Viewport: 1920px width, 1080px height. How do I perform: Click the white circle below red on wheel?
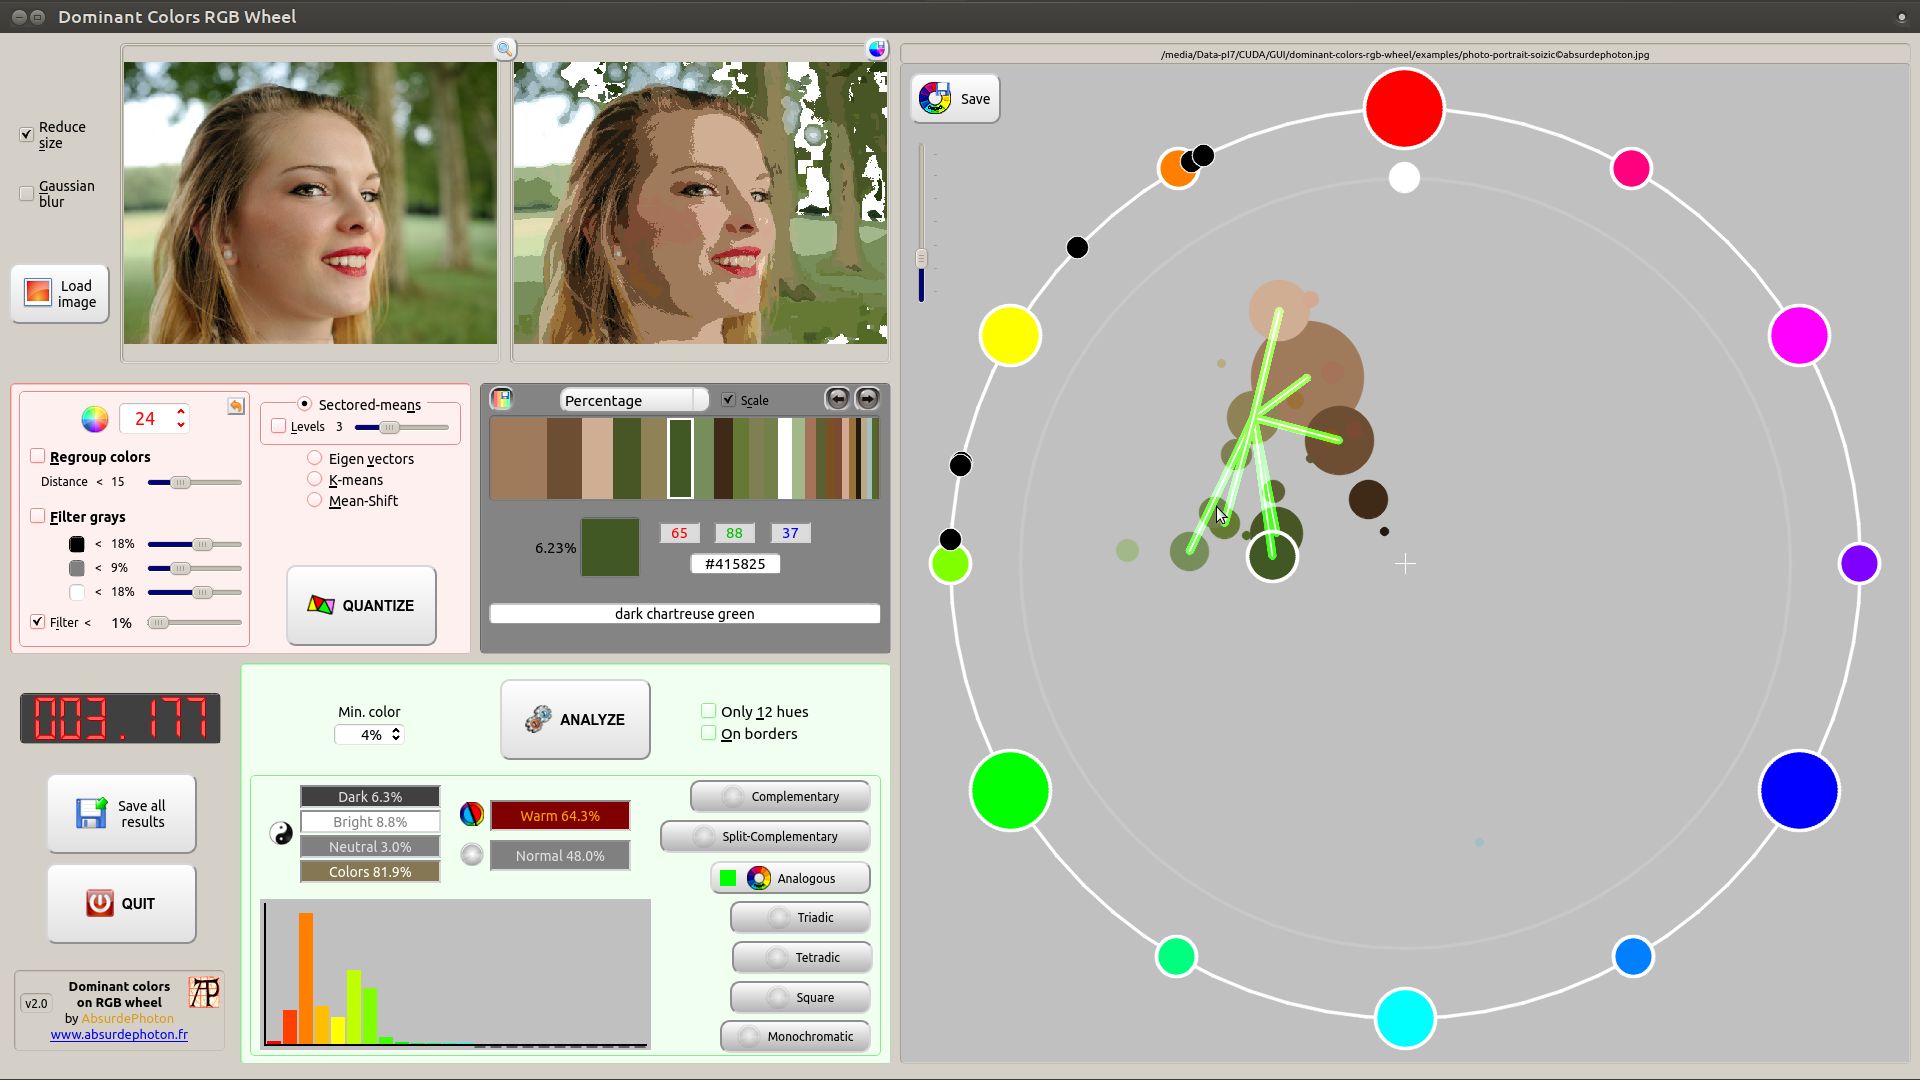[1404, 177]
